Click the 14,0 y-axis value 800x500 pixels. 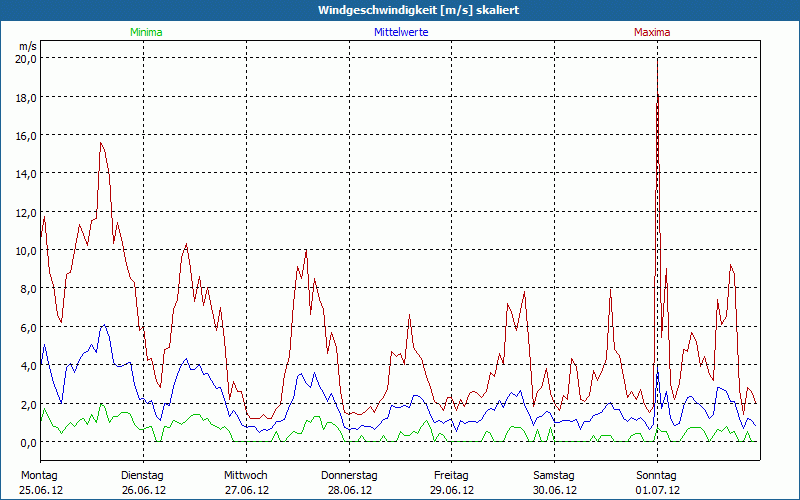[x=26, y=174]
